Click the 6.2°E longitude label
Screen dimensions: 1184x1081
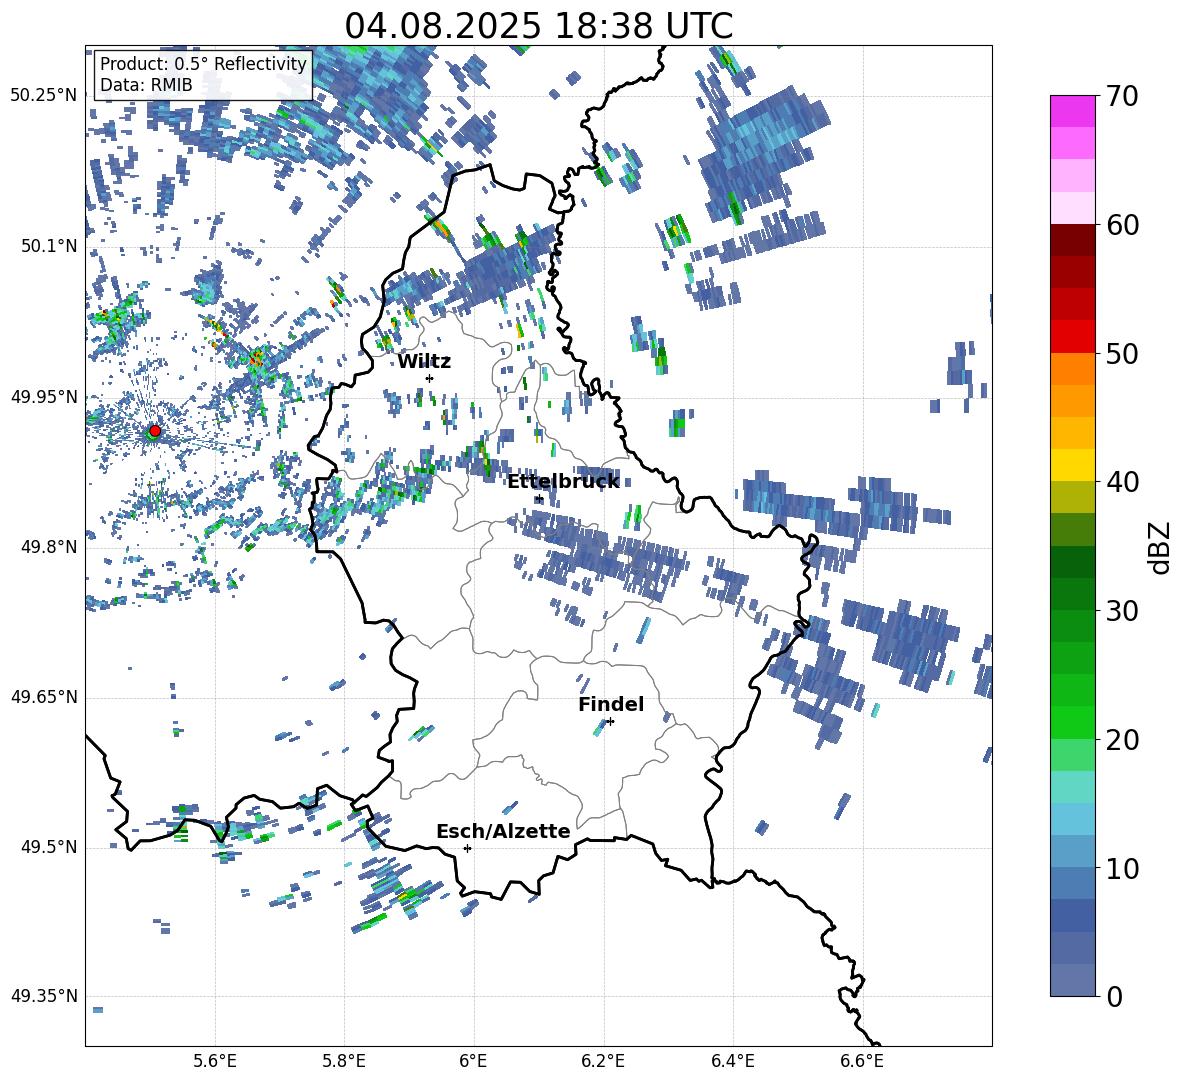point(603,1061)
